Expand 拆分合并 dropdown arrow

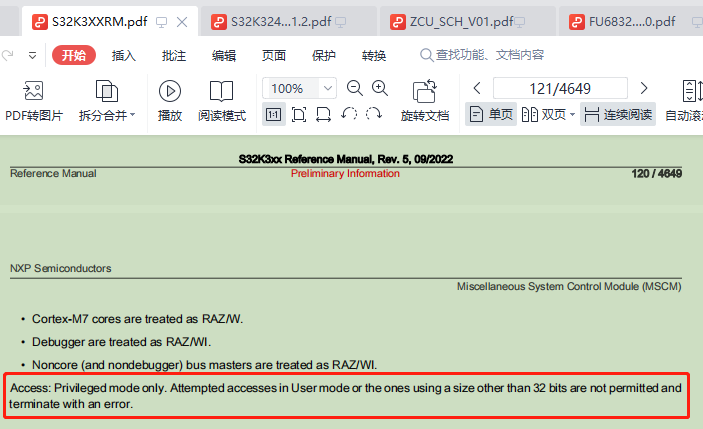tap(133, 115)
